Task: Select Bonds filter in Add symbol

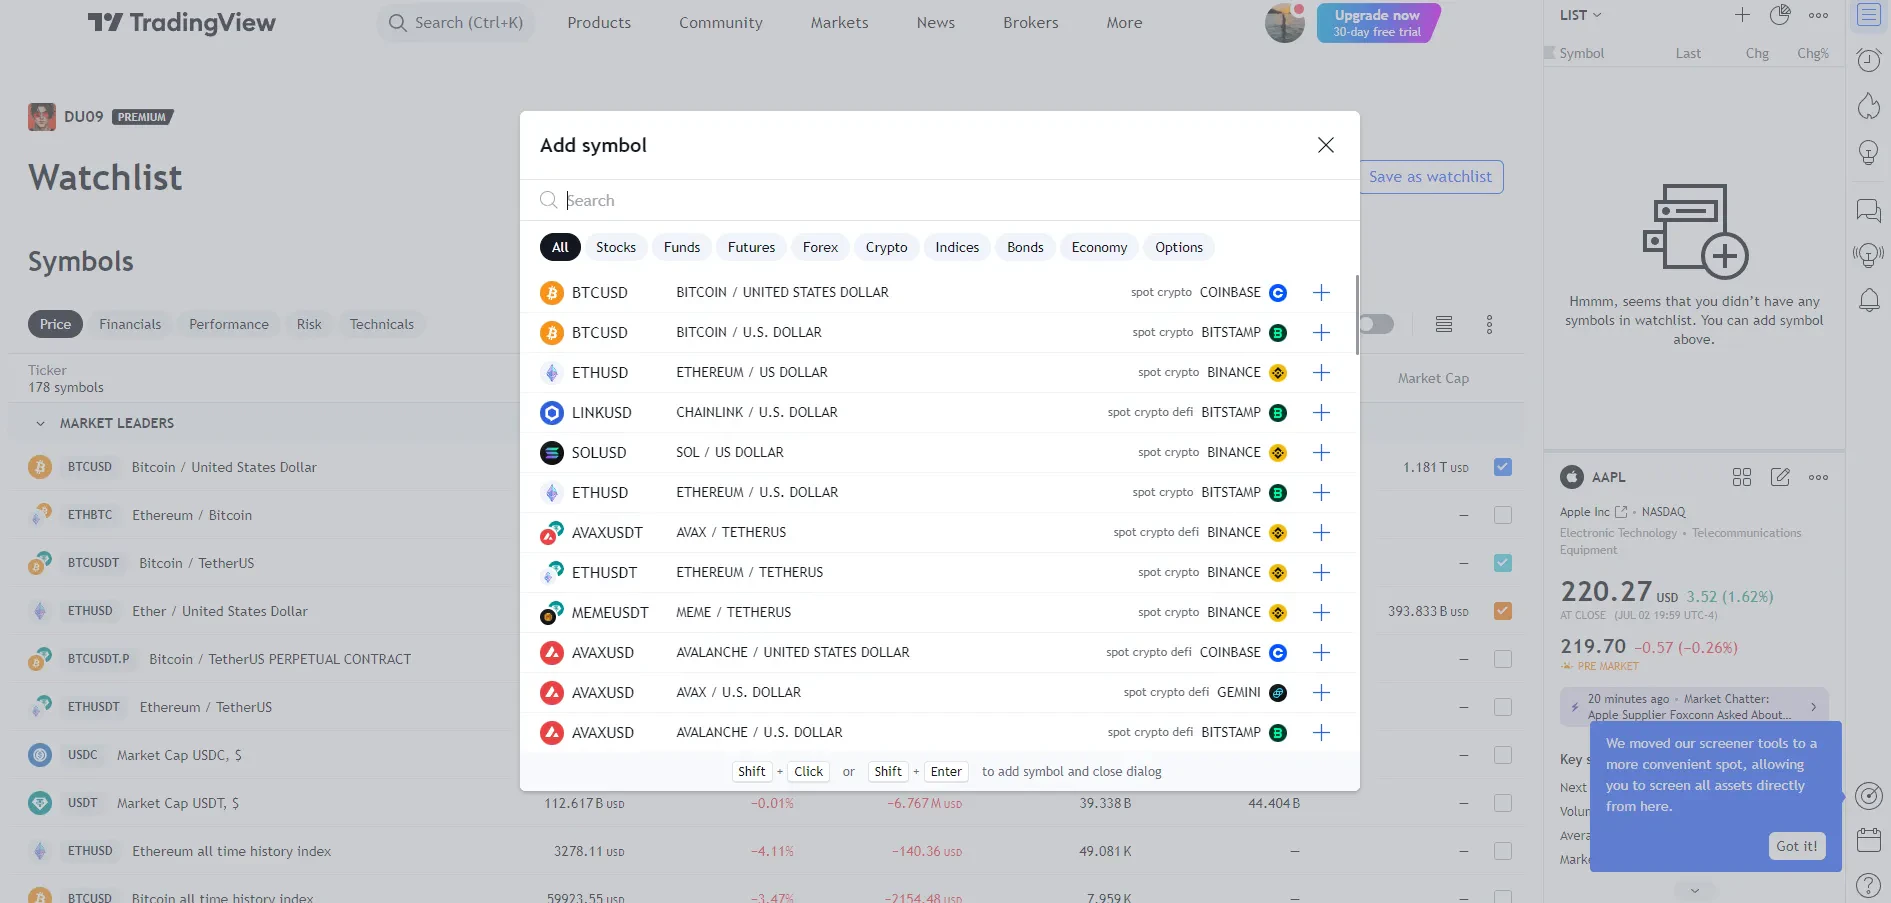Action: [x=1025, y=247]
